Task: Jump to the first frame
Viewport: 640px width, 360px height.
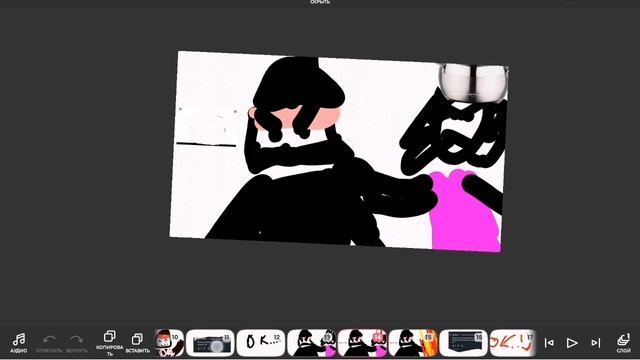Action: tap(549, 343)
